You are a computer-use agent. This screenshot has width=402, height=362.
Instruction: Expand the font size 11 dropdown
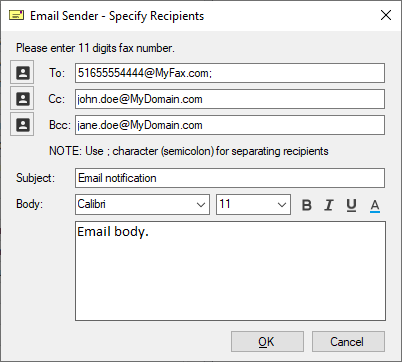[x=282, y=205]
